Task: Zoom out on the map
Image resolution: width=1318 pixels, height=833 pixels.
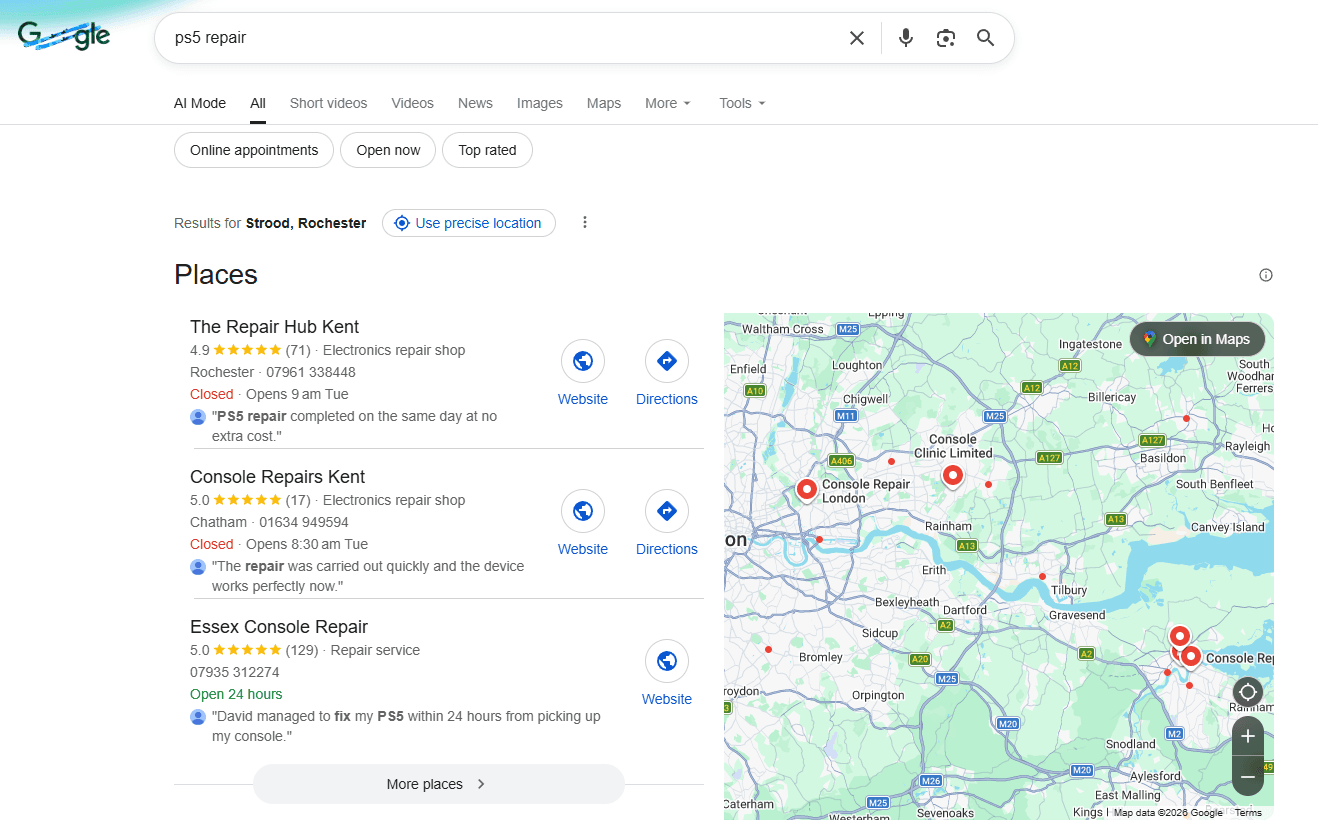Action: pos(1247,776)
